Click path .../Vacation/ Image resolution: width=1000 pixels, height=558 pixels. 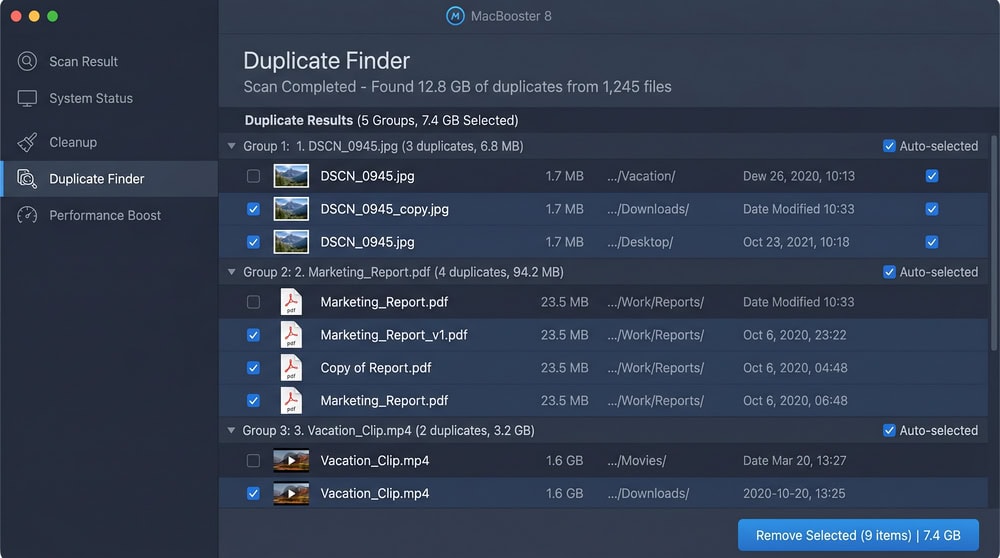[x=641, y=176]
